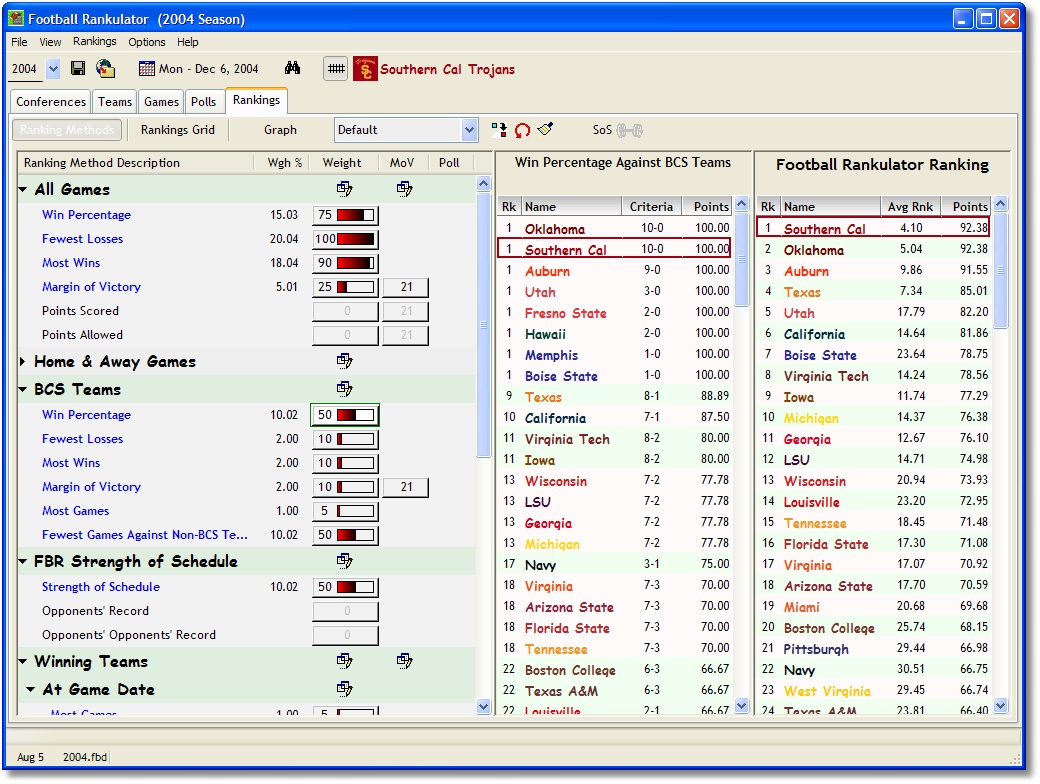Click Winning Teams MoV column icon
The height and width of the screenshot is (784, 1040).
click(x=405, y=661)
